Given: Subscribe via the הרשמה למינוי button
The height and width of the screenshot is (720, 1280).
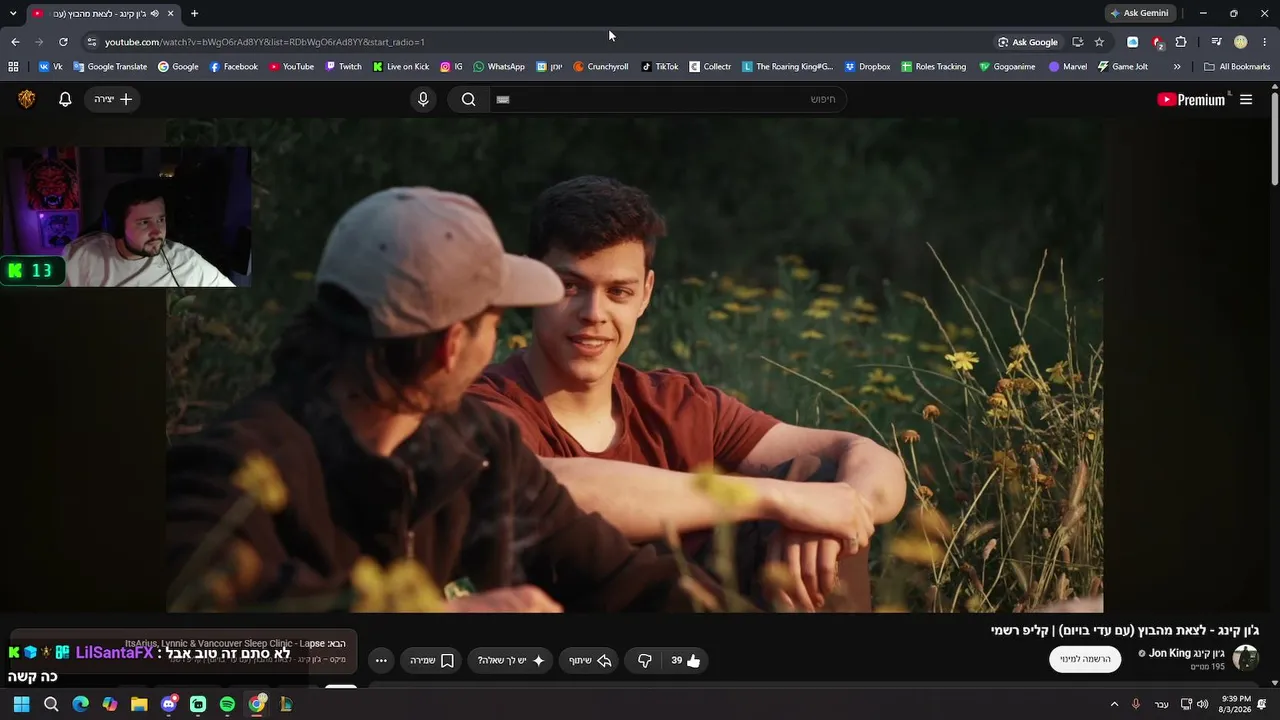Looking at the screenshot, I should point(1085,659).
